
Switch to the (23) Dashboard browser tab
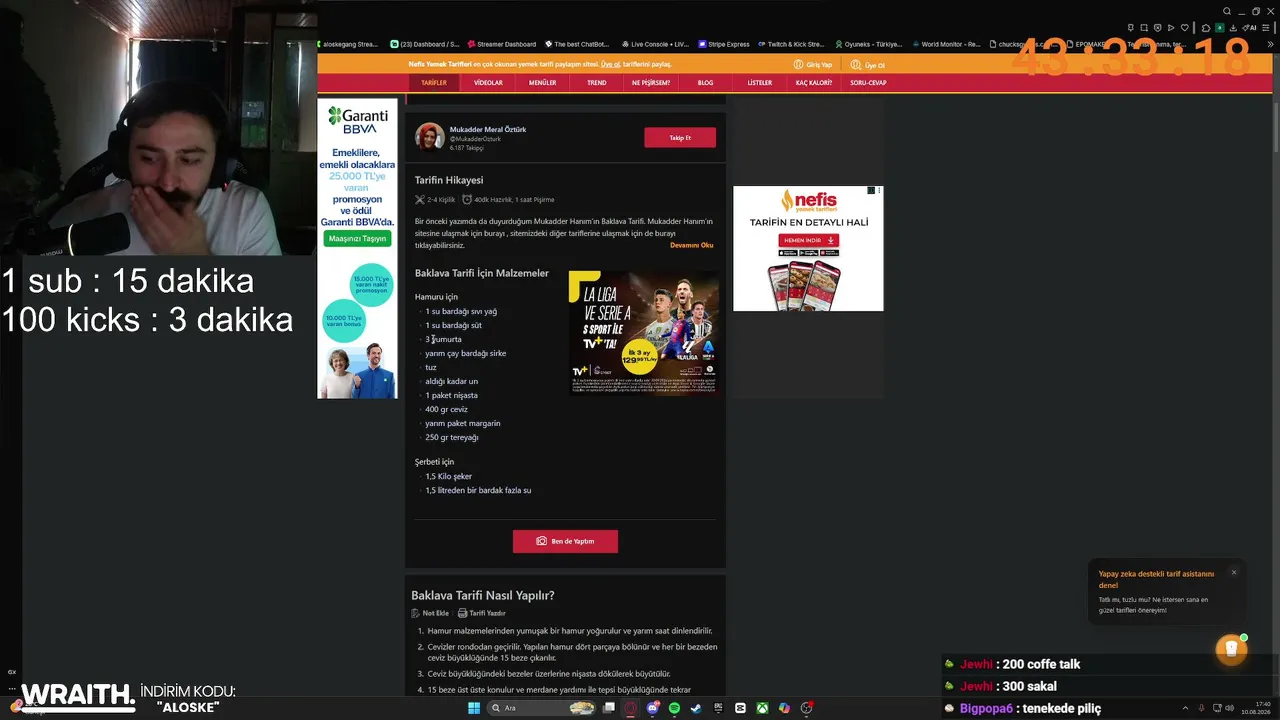(x=425, y=44)
